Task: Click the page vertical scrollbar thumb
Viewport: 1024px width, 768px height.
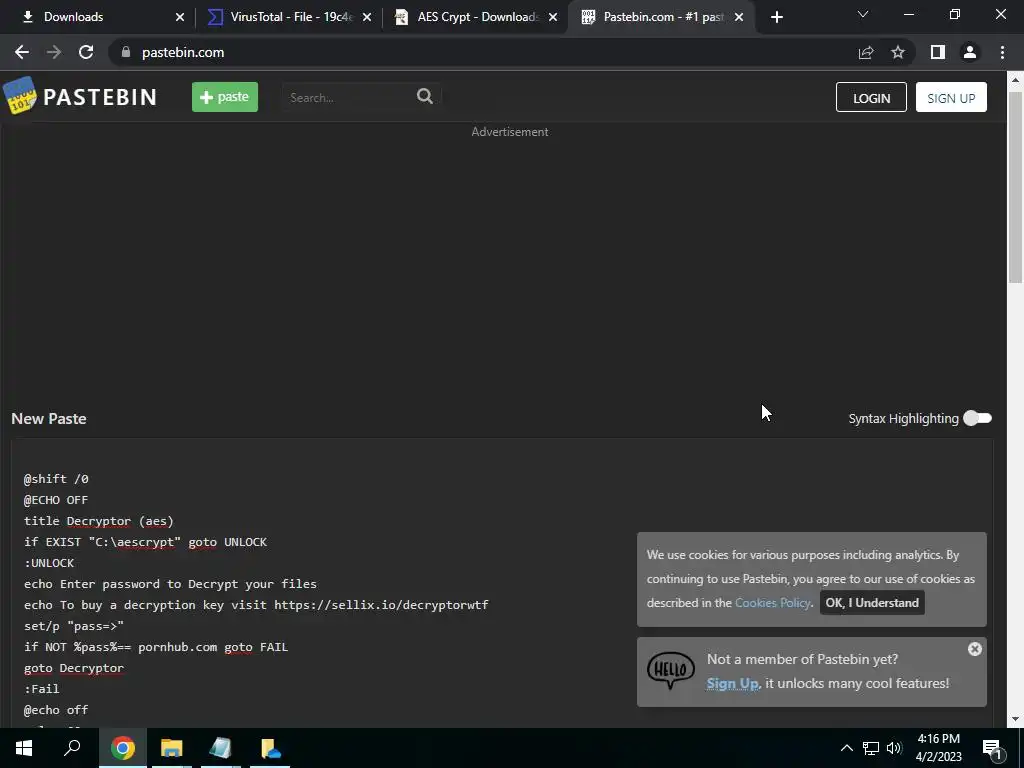Action: (x=1015, y=186)
